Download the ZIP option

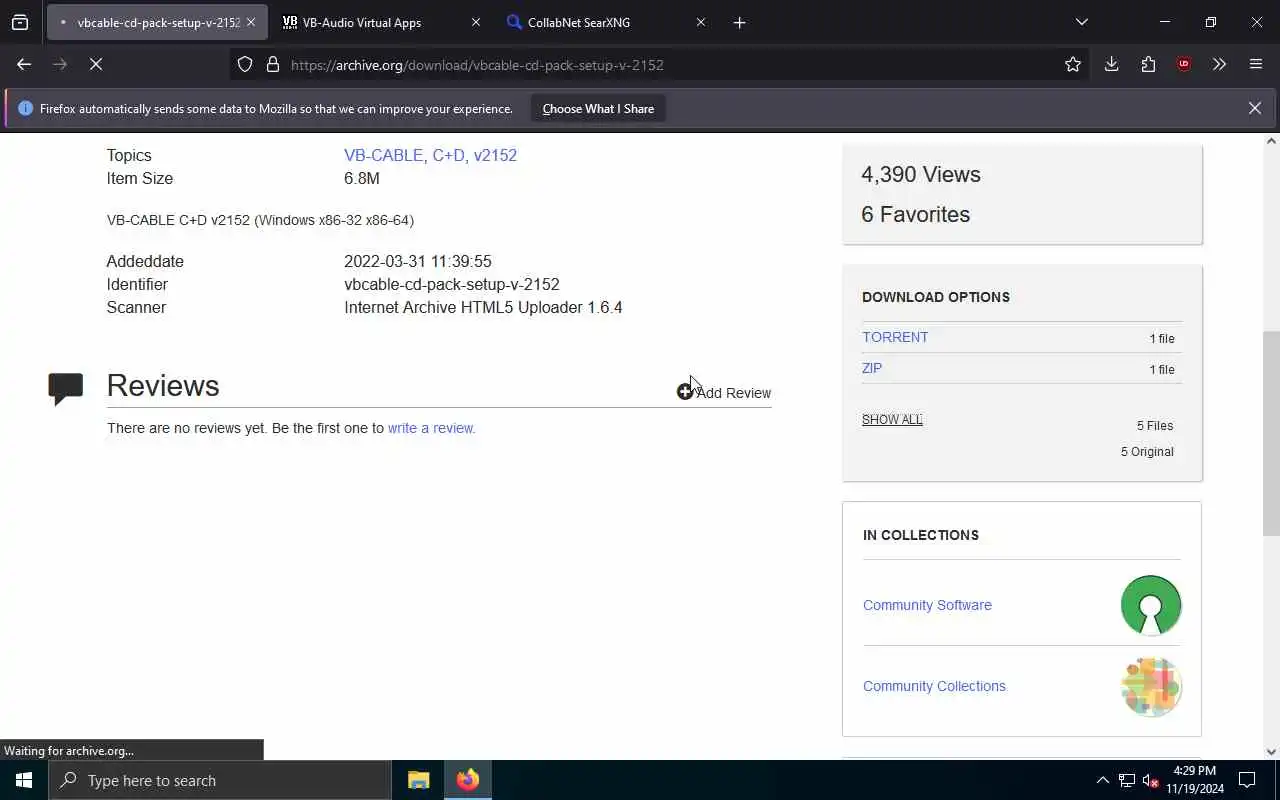click(872, 368)
